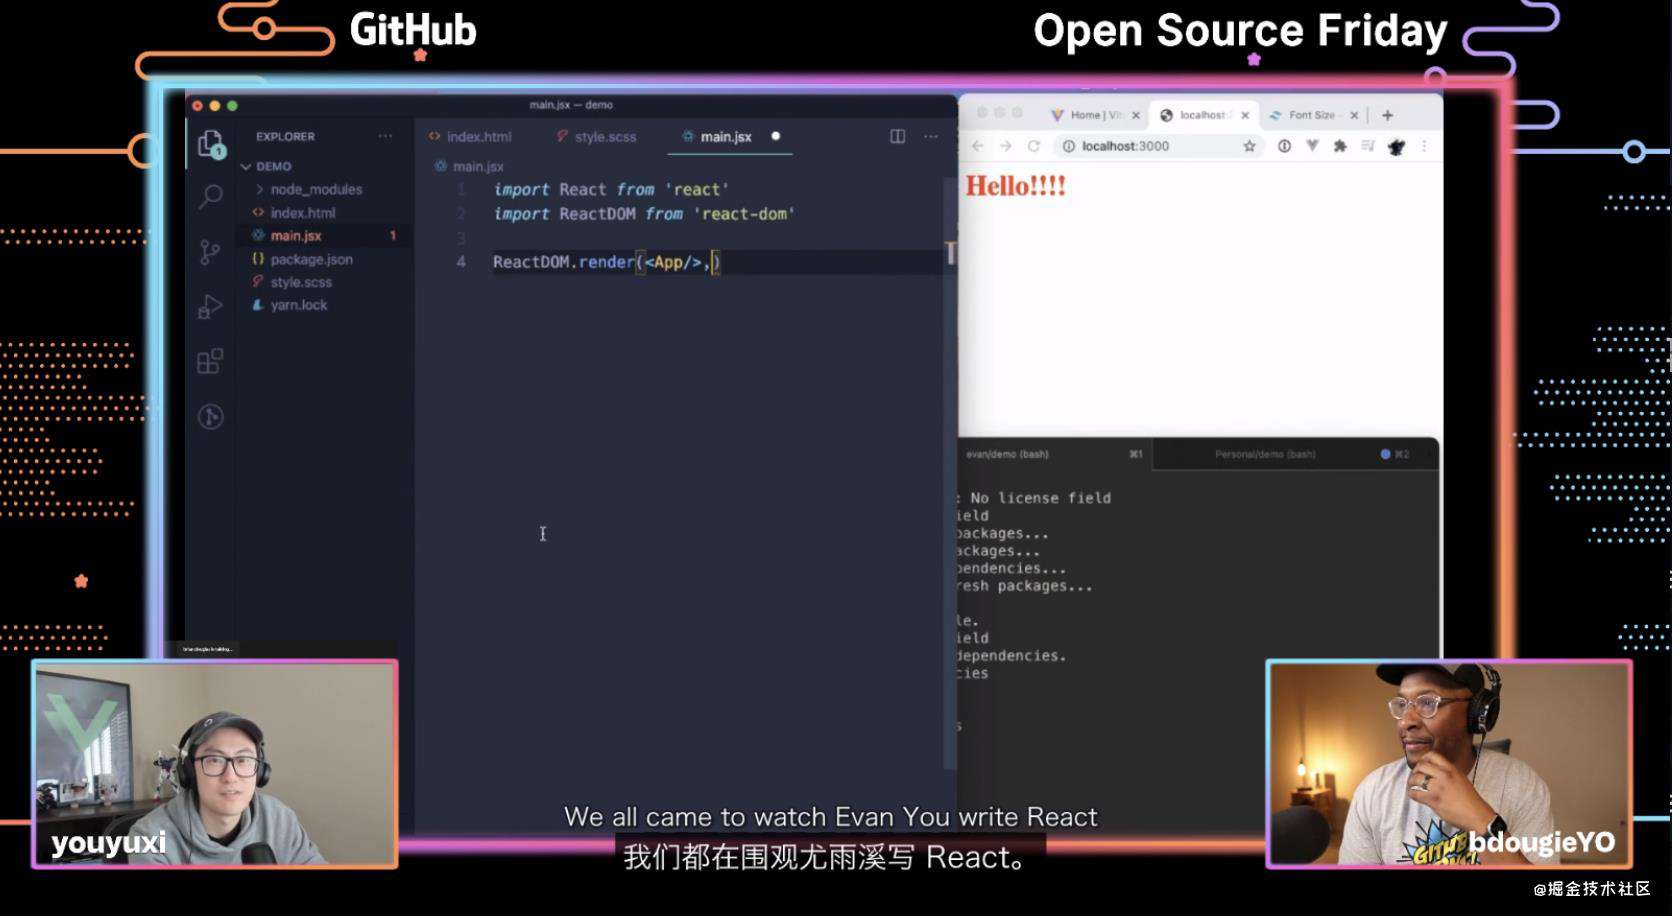Viewport: 1672px width, 916px height.
Task: Open the 1Password-style circle extension icon
Action: click(x=1284, y=146)
